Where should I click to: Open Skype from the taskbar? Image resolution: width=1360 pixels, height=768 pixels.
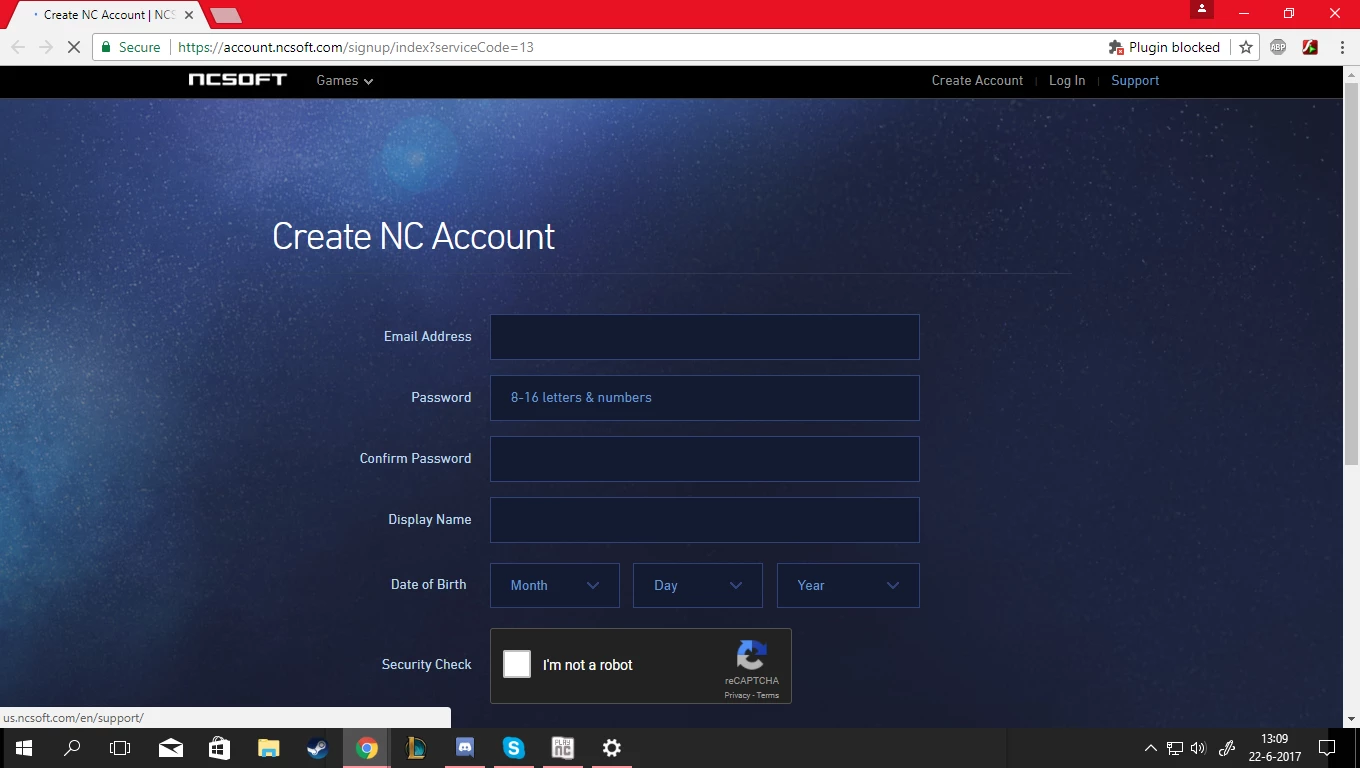click(514, 748)
